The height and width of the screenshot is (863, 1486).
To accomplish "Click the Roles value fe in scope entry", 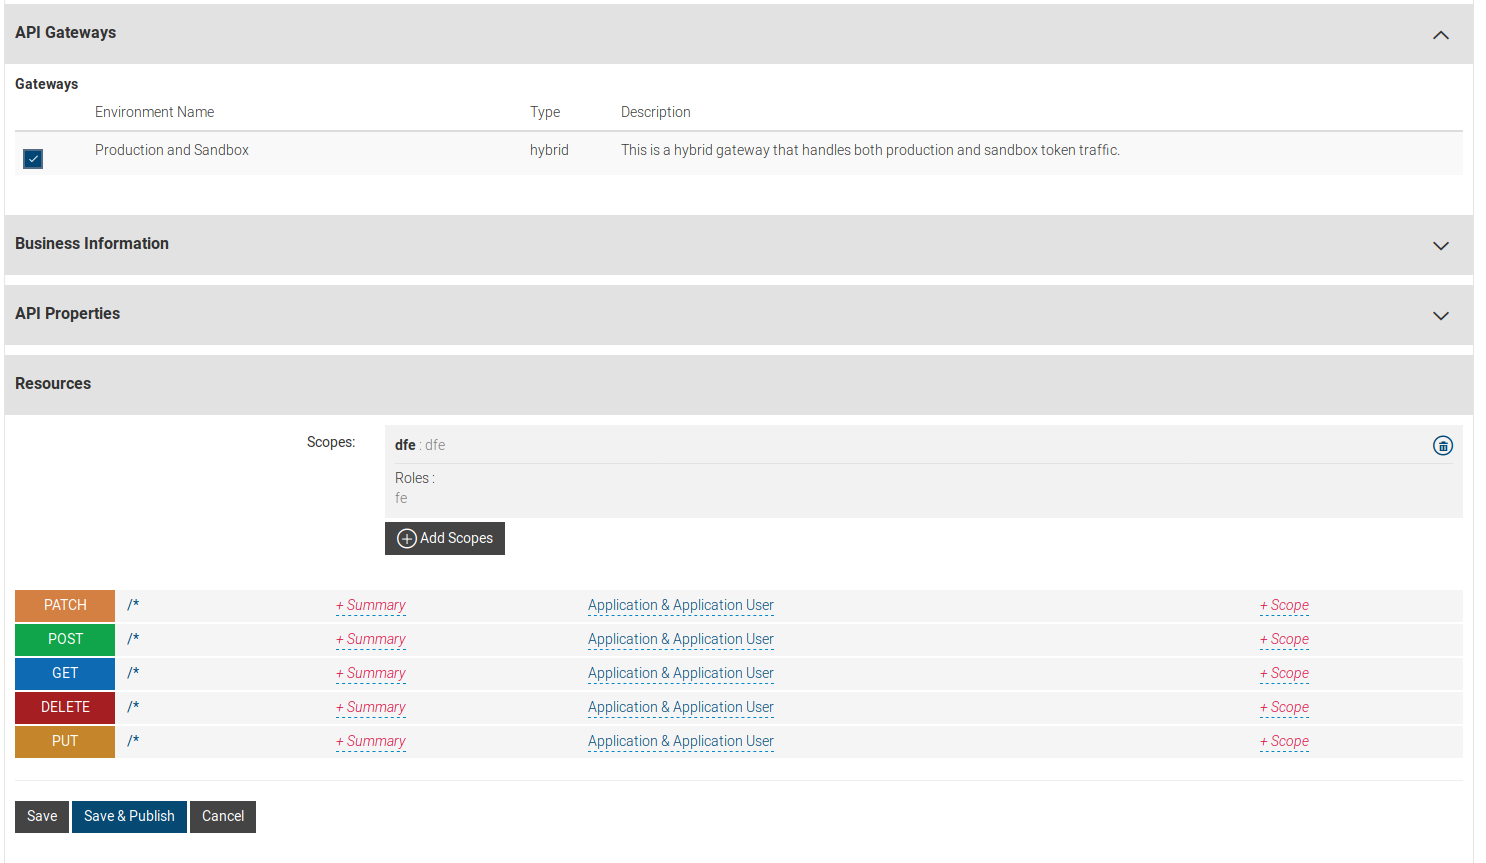I will pos(401,497).
